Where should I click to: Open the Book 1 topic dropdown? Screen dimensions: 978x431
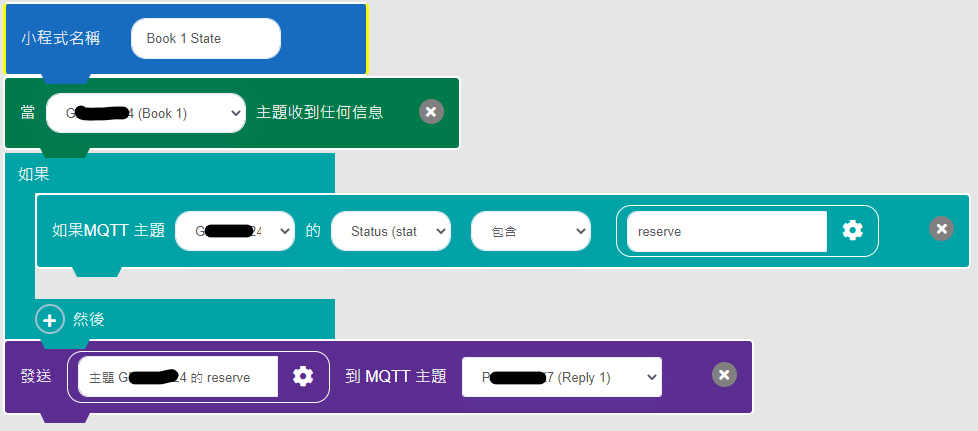(x=146, y=113)
